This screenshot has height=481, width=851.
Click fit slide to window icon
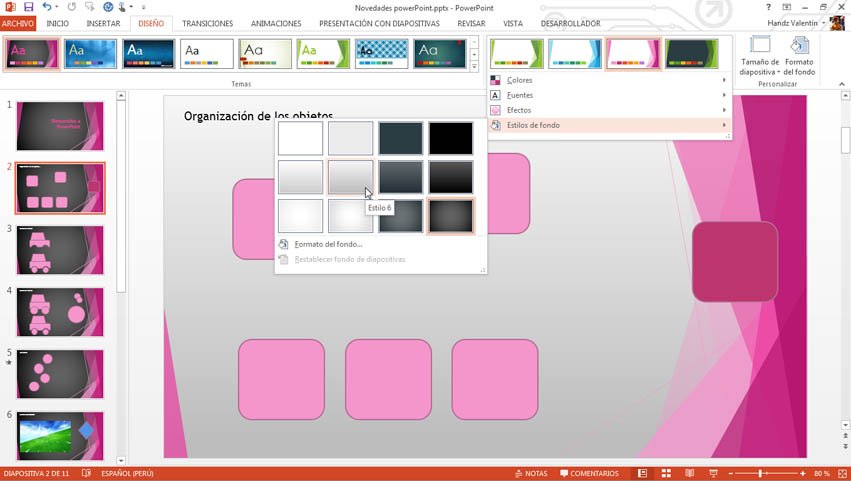(840, 473)
